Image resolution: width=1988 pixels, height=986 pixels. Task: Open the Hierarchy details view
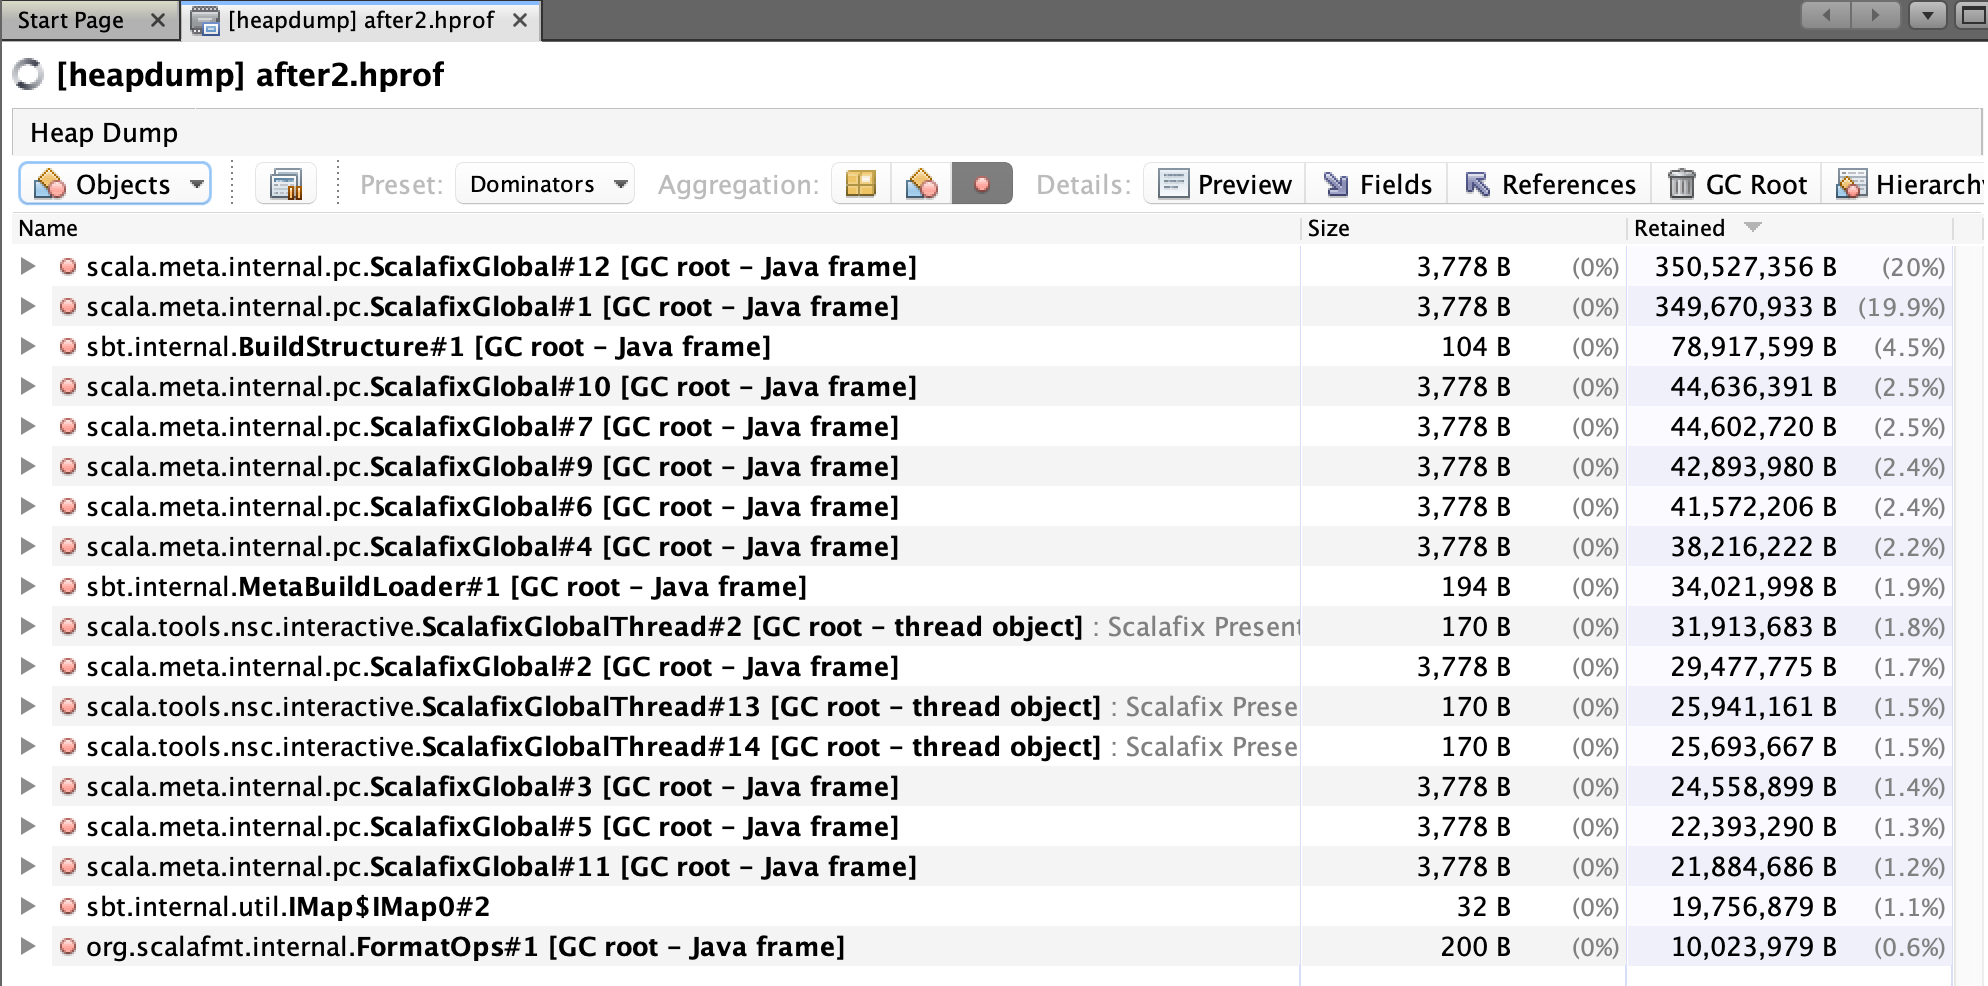click(1904, 184)
